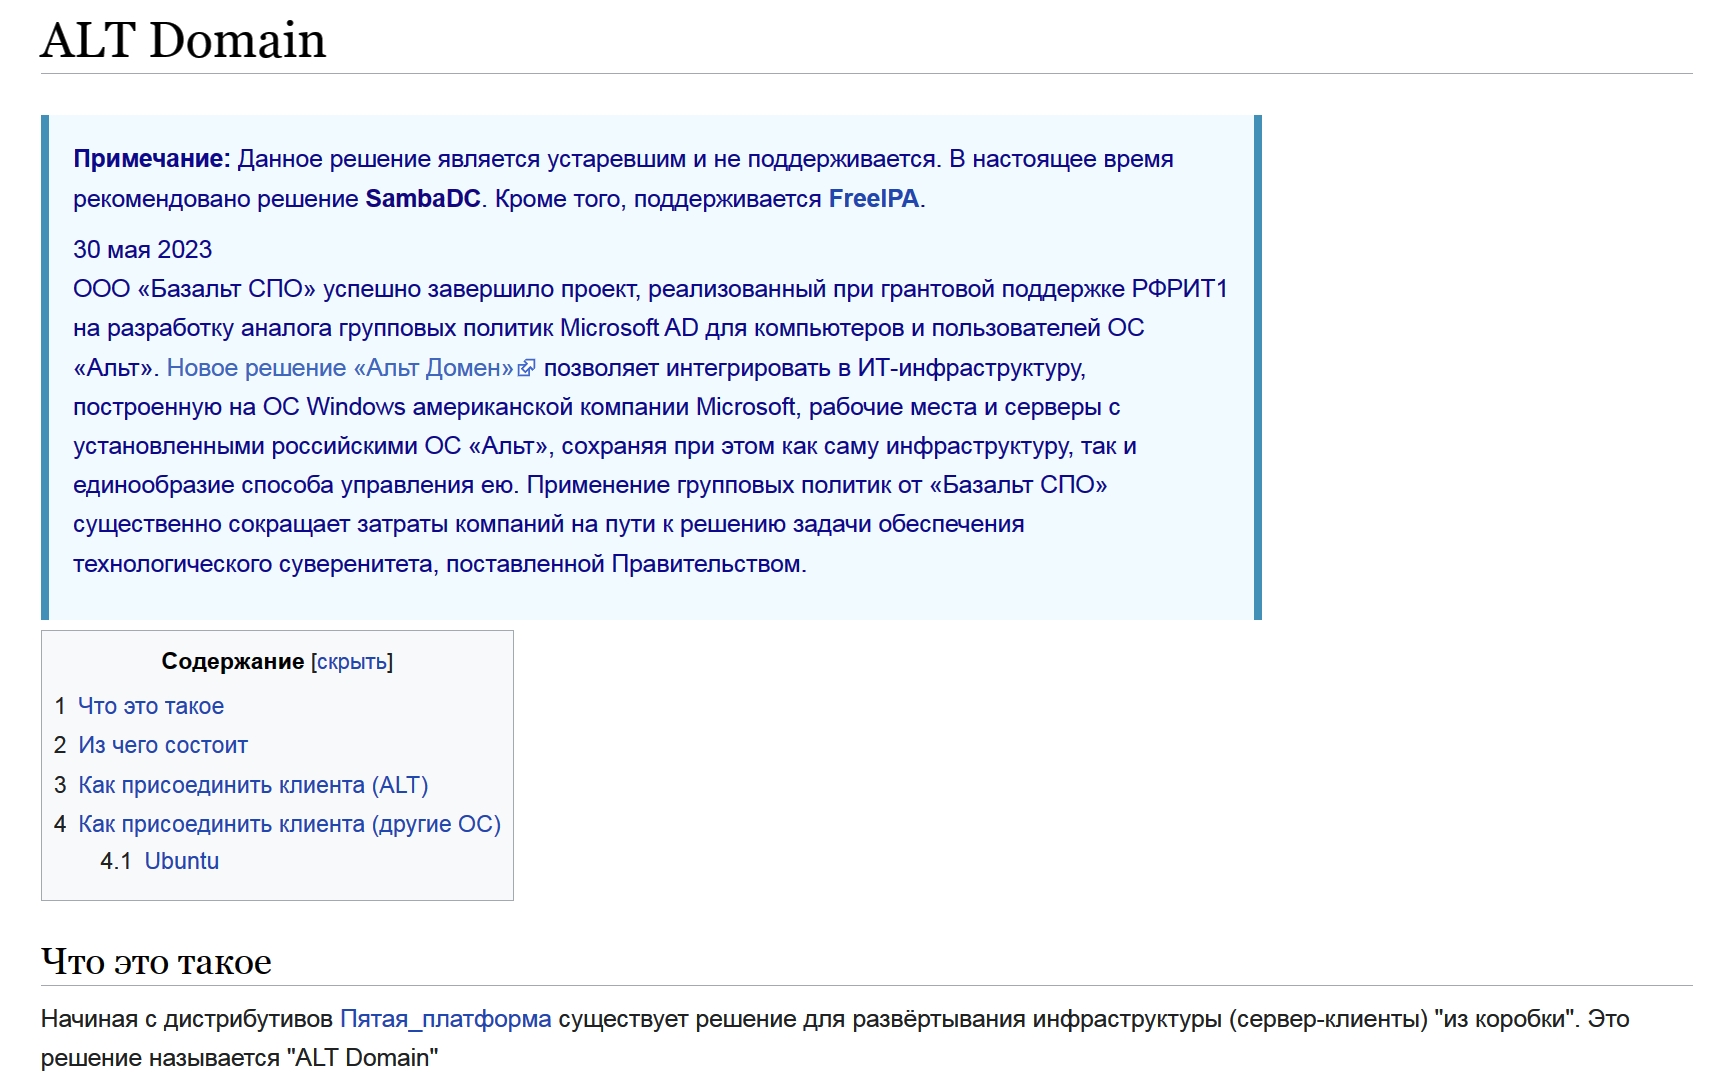
Task: Click the ALT Domain page title
Action: tap(183, 41)
